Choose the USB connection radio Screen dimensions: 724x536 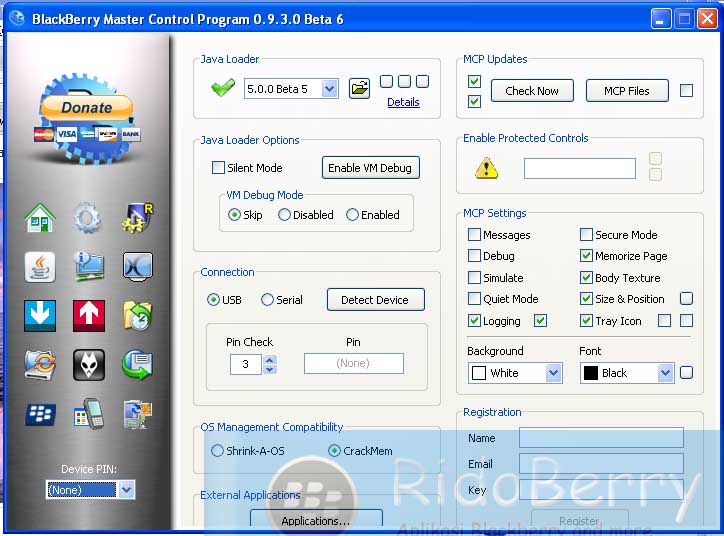click(213, 300)
